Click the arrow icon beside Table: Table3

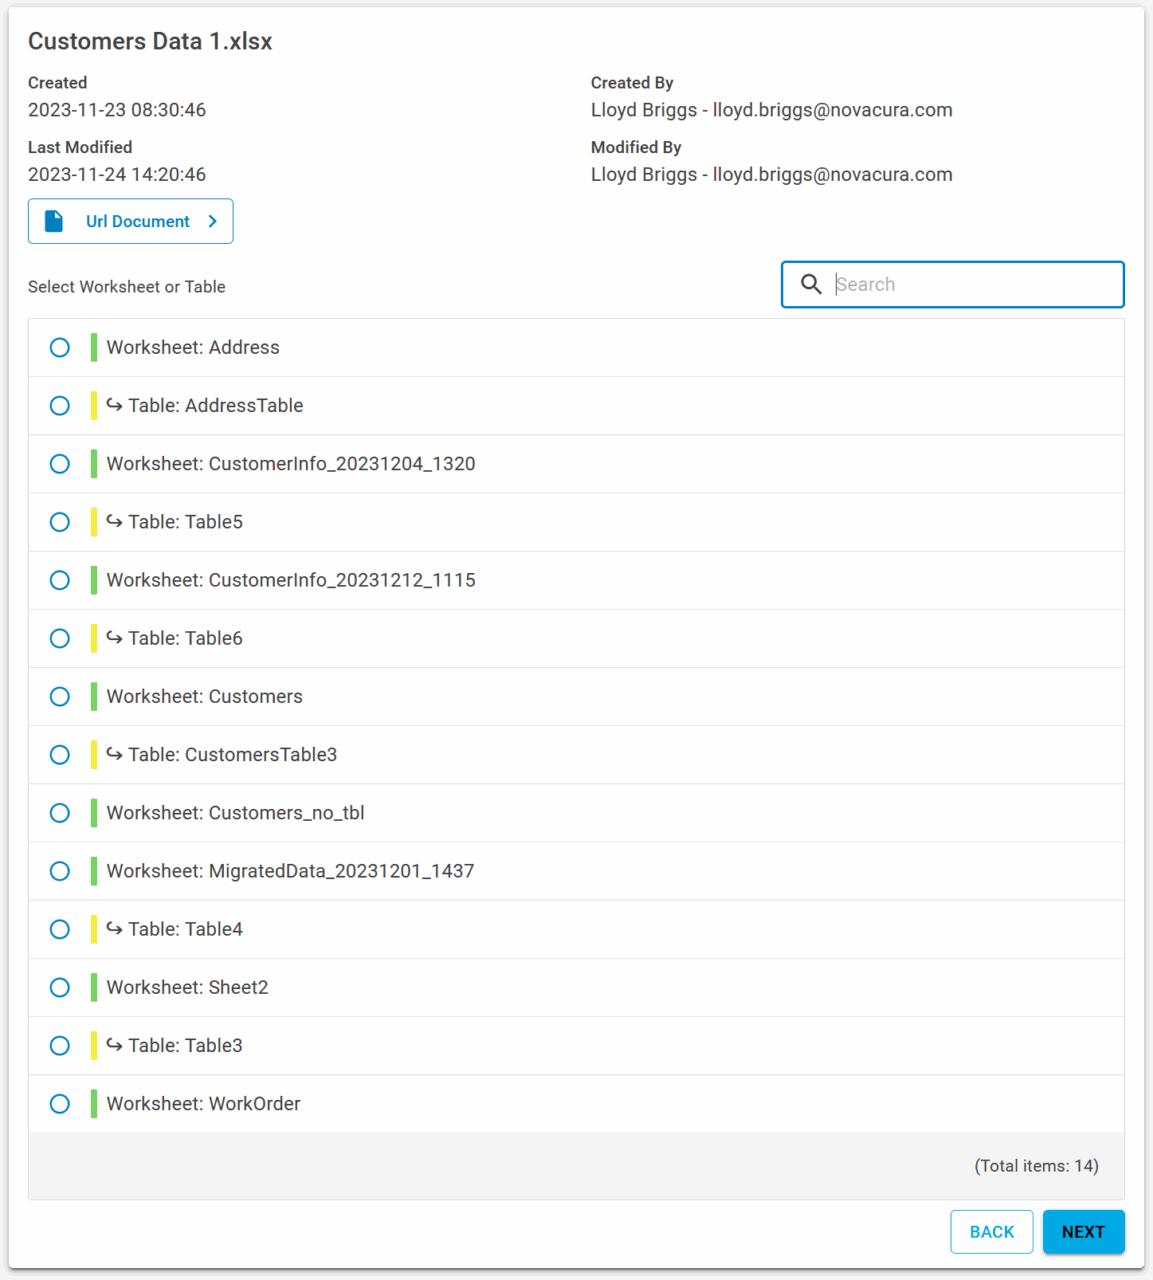click(x=115, y=1046)
